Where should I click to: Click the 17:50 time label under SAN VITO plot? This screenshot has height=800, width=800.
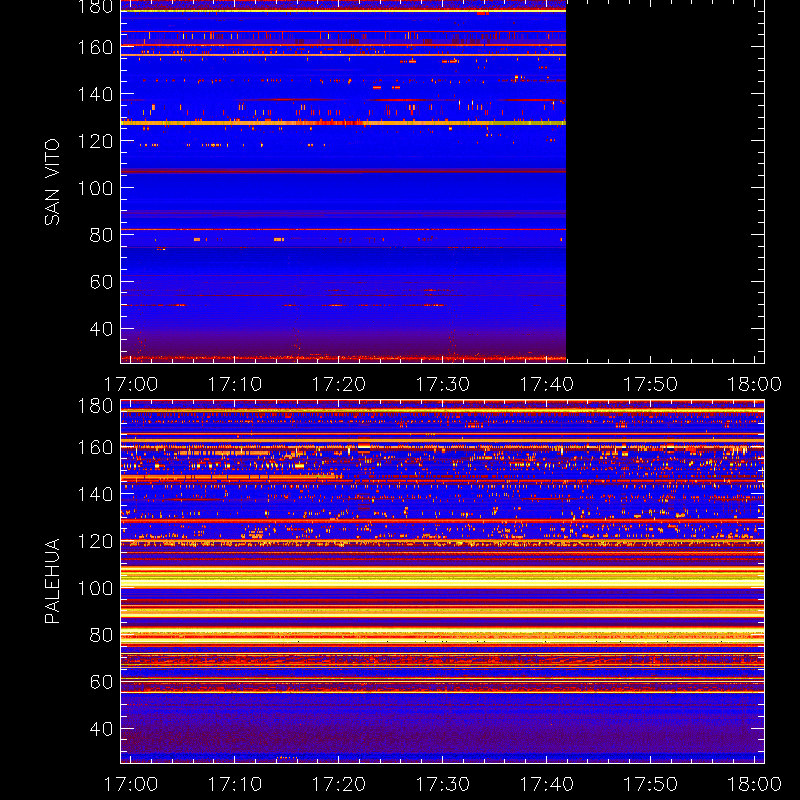(651, 384)
